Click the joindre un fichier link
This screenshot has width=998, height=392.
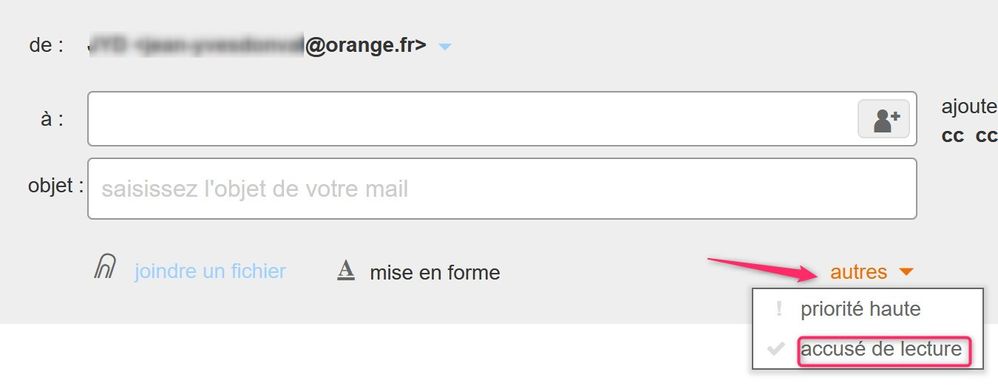210,272
